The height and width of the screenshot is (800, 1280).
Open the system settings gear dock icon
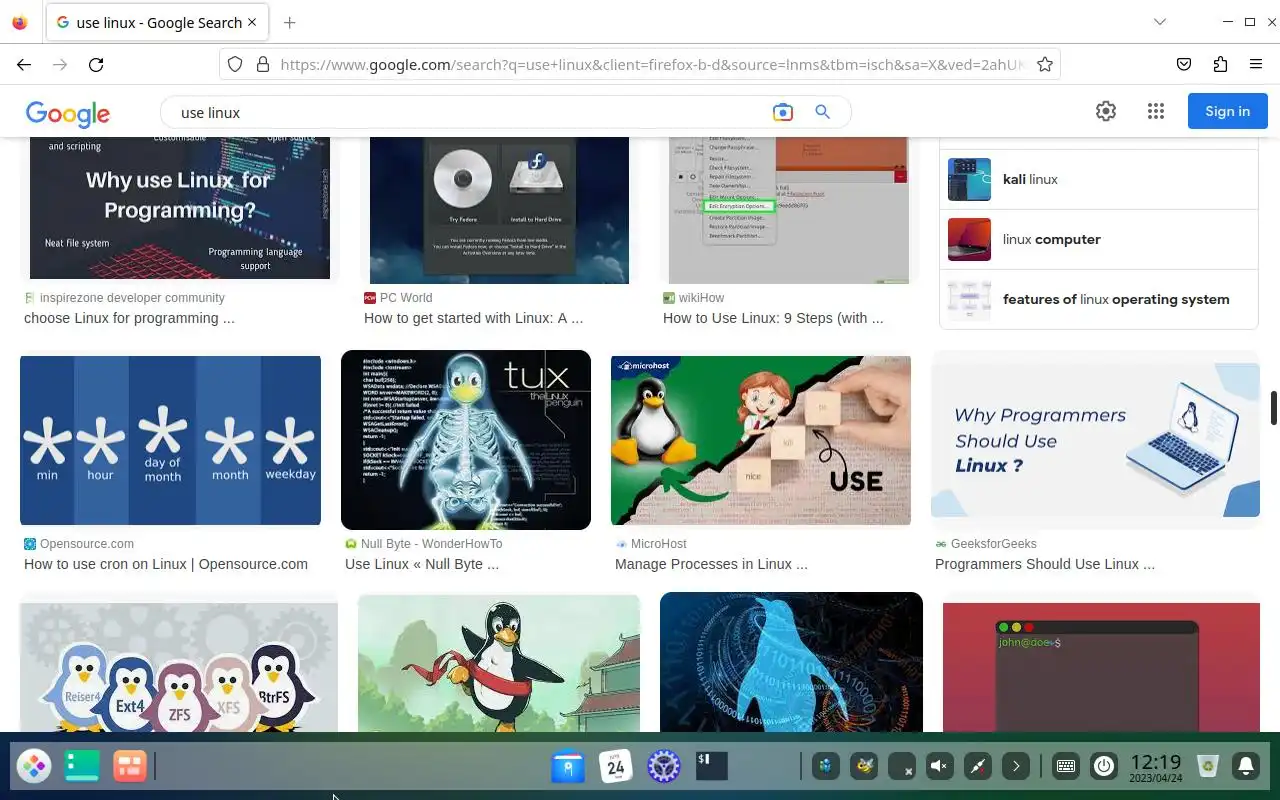[x=664, y=767]
